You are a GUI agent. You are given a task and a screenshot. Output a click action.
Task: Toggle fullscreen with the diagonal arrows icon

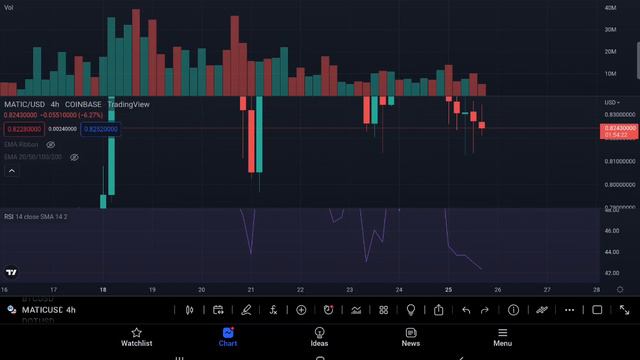(x=624, y=310)
